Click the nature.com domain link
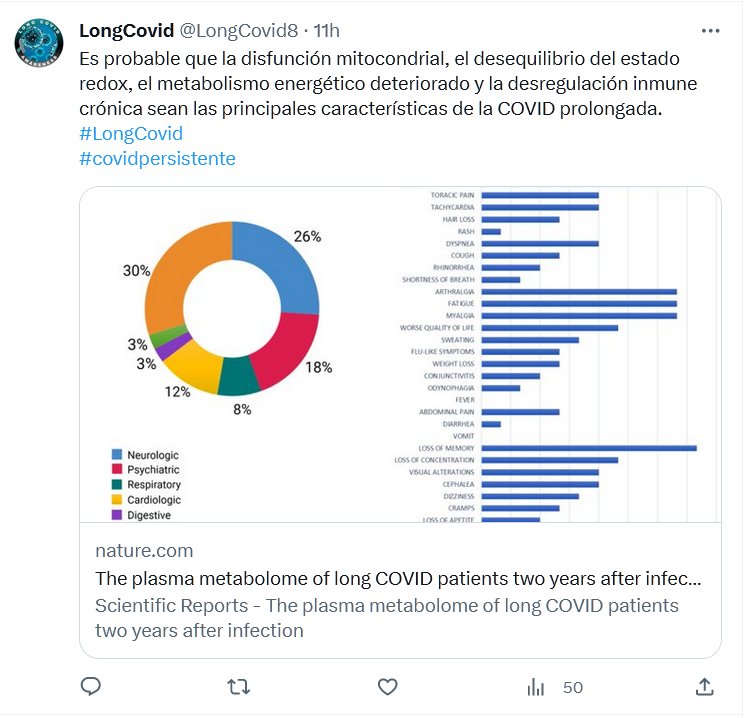 click(x=144, y=551)
